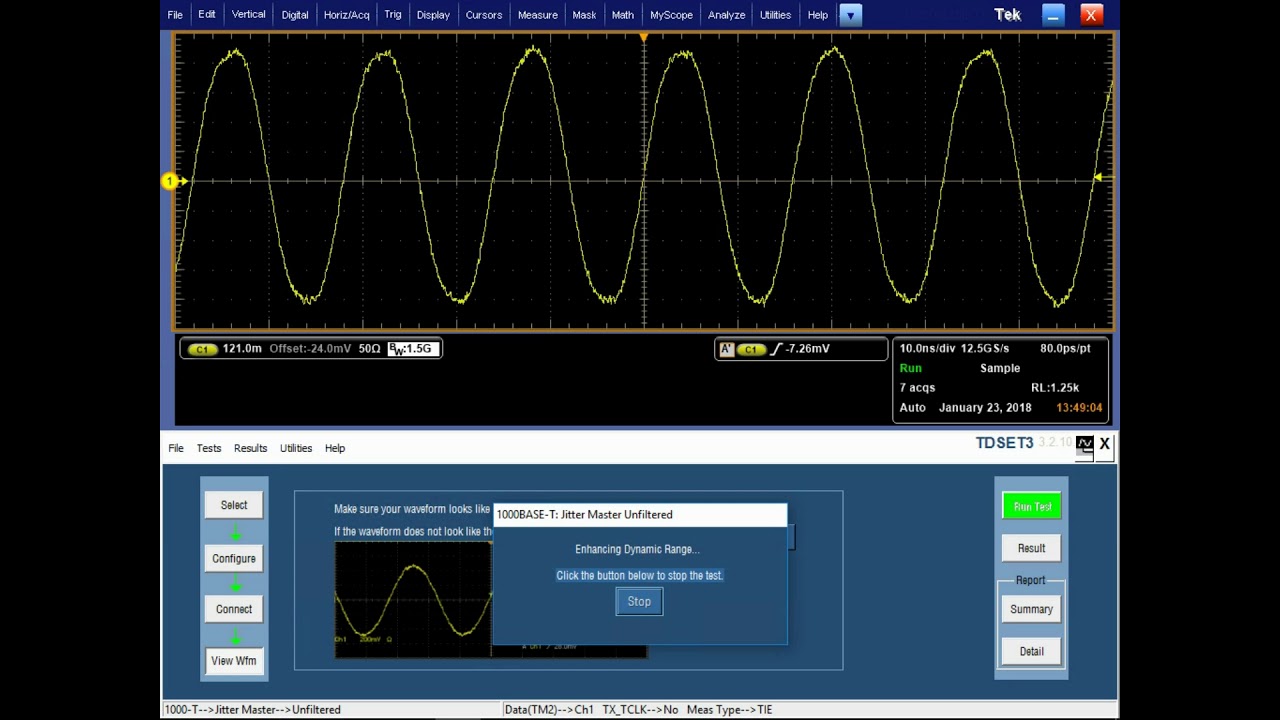Viewport: 1280px width, 720px height.
Task: Close the TDSET3 panel with X
Action: [x=1105, y=444]
